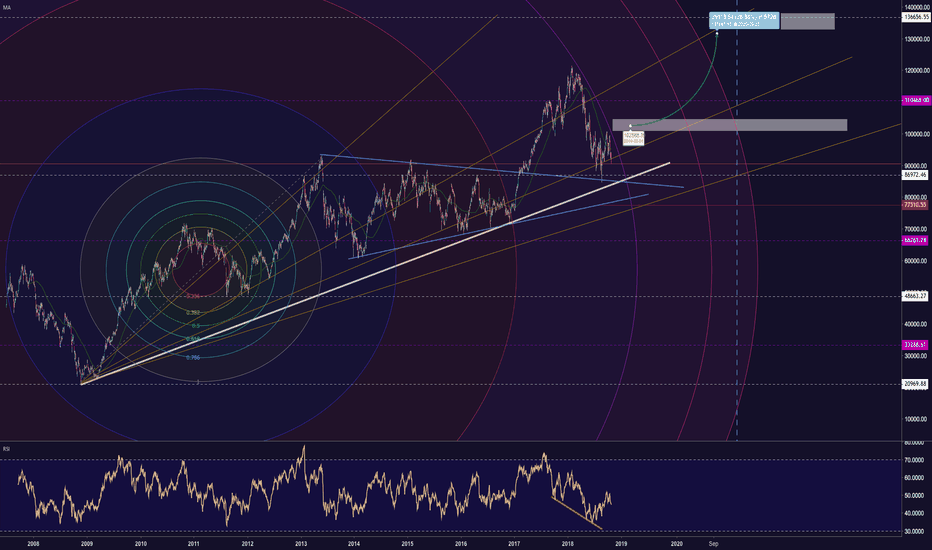Image resolution: width=932 pixels, height=550 pixels.
Task: Click the 2011 label on time axis
Action: click(194, 543)
